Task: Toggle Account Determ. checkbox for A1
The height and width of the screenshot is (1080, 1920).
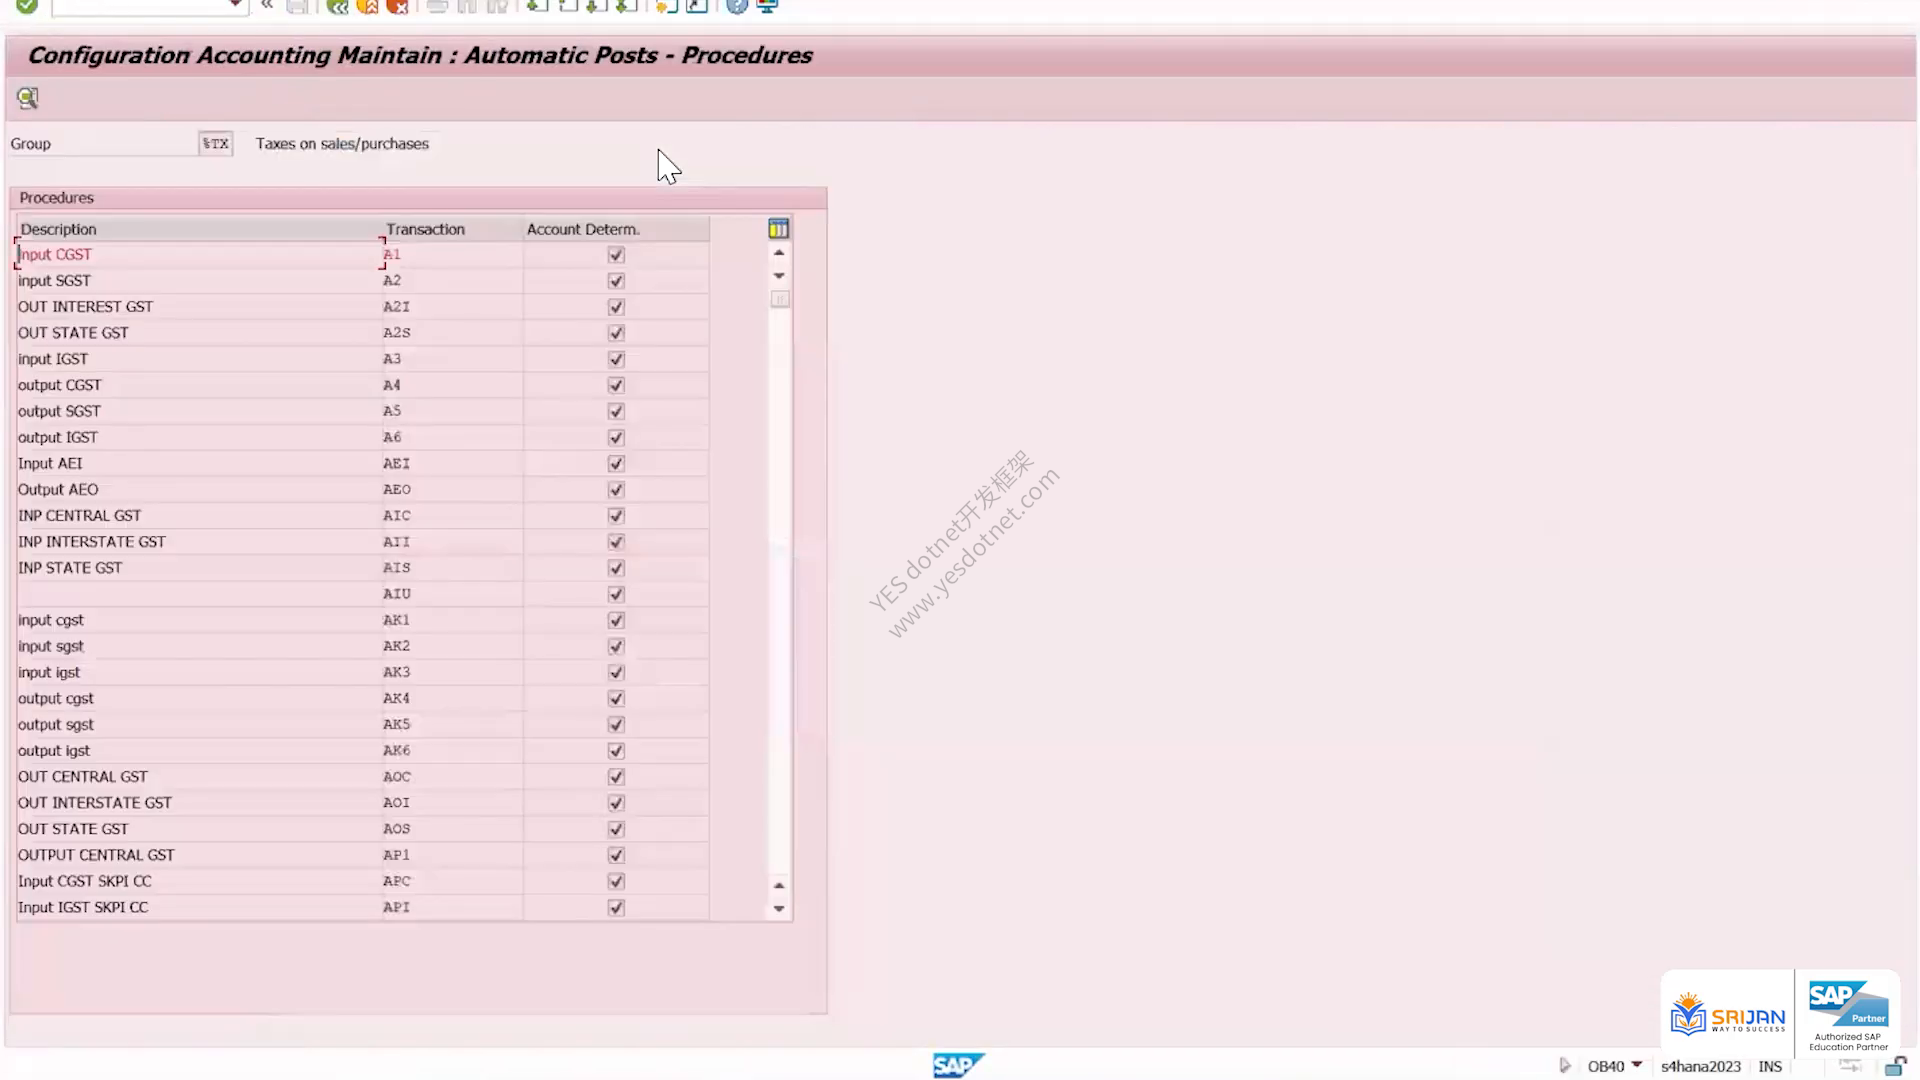Action: pyautogui.click(x=616, y=255)
